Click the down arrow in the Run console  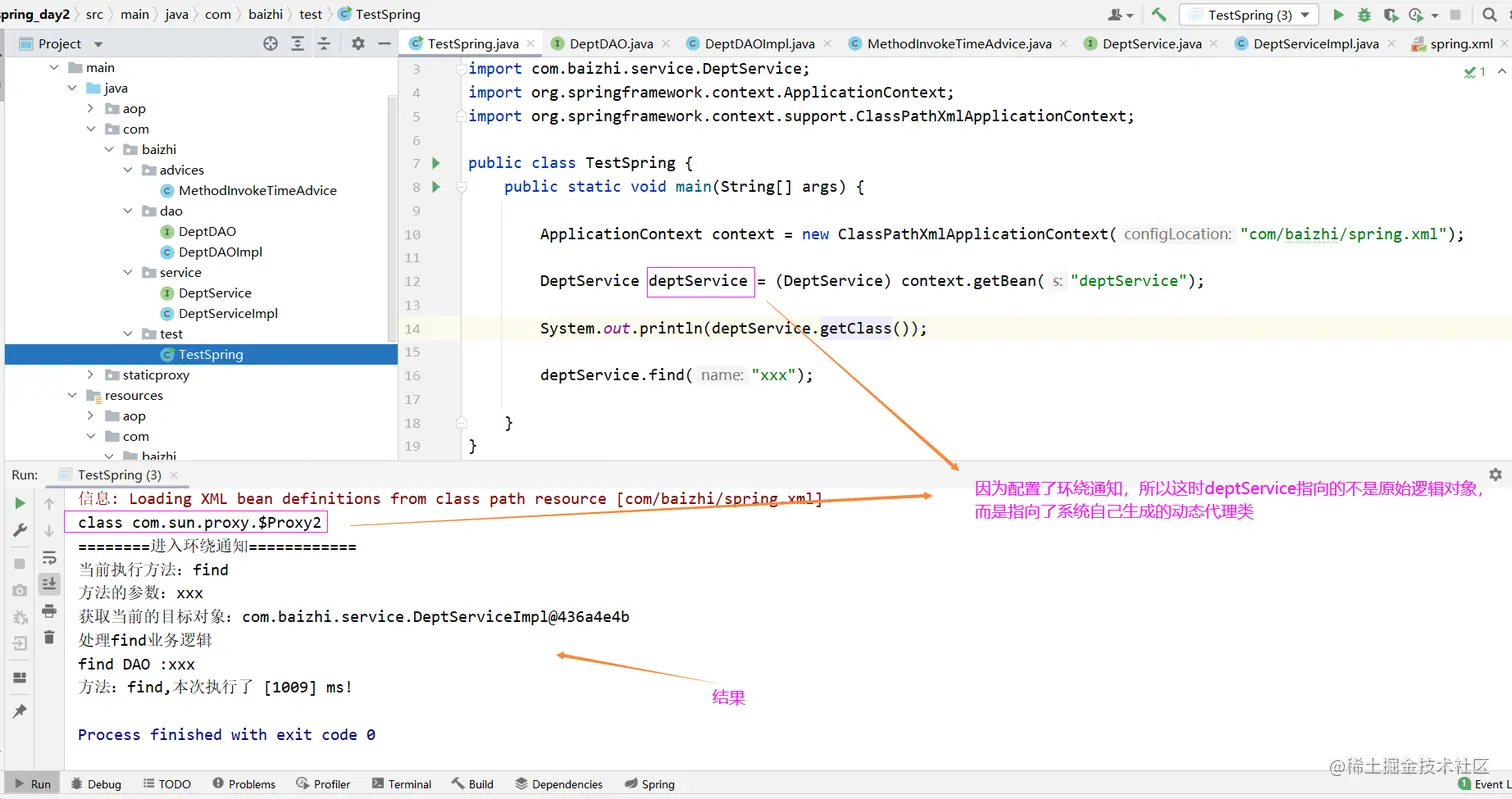tap(49, 531)
